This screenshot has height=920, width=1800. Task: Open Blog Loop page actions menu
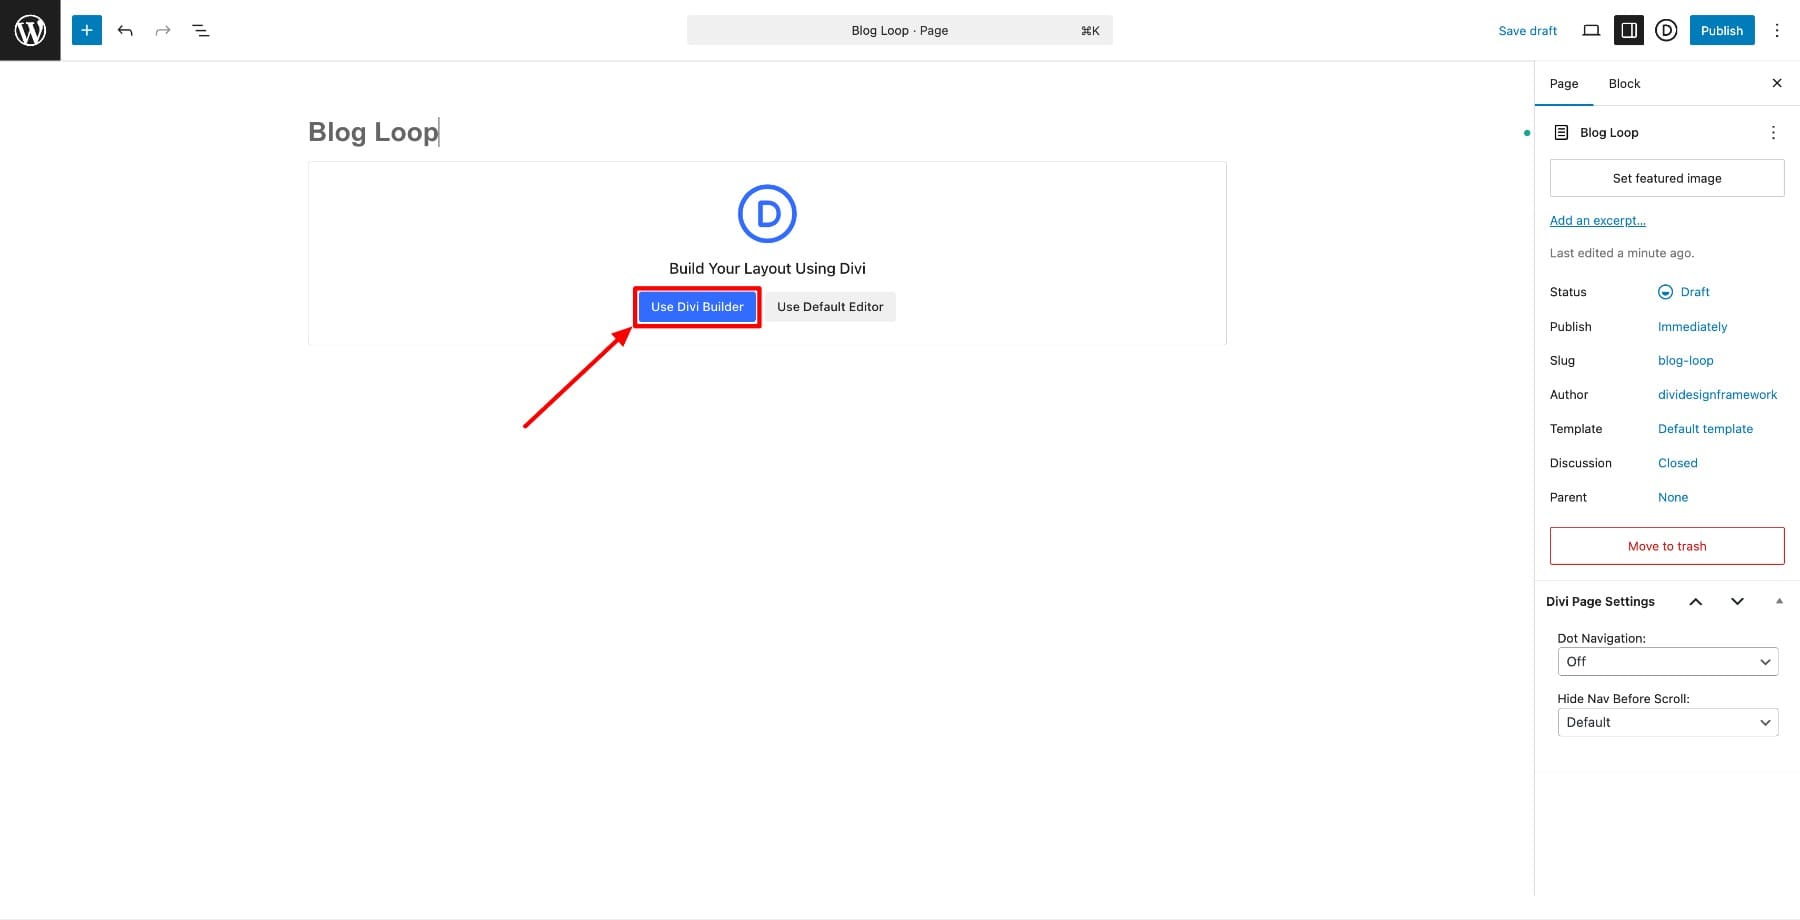tap(1773, 132)
